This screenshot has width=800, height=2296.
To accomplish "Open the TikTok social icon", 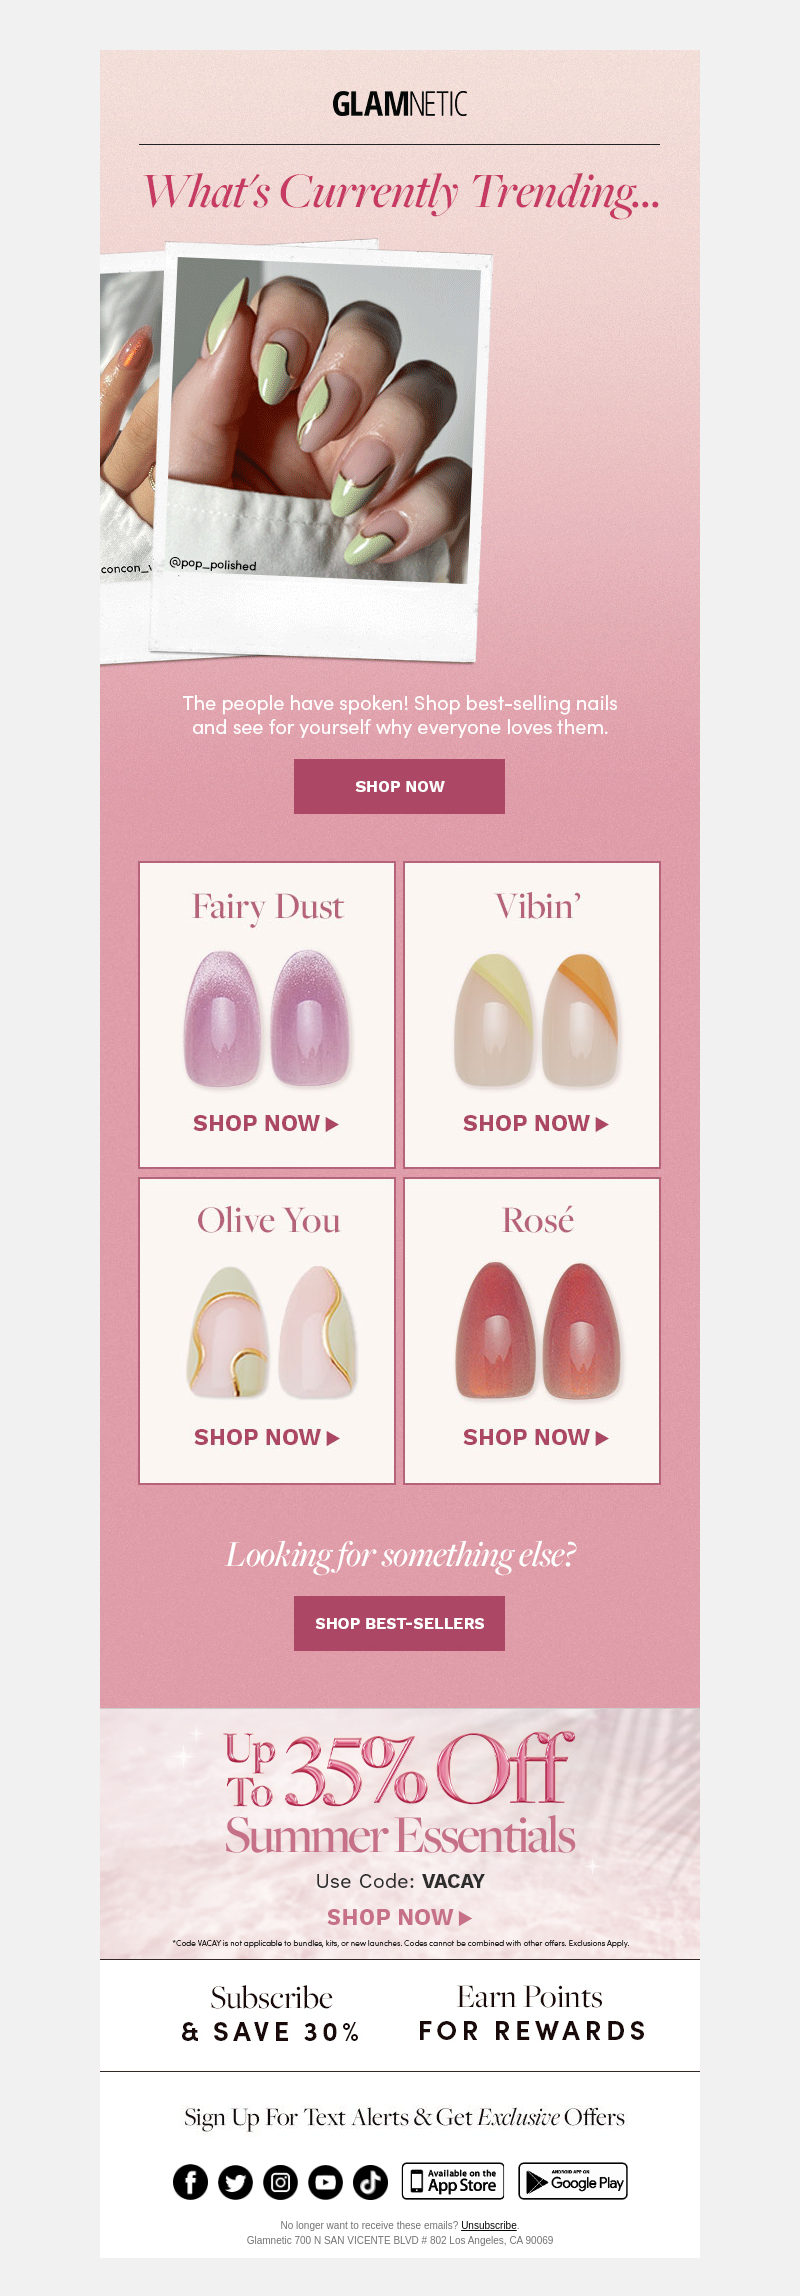I will [370, 2181].
